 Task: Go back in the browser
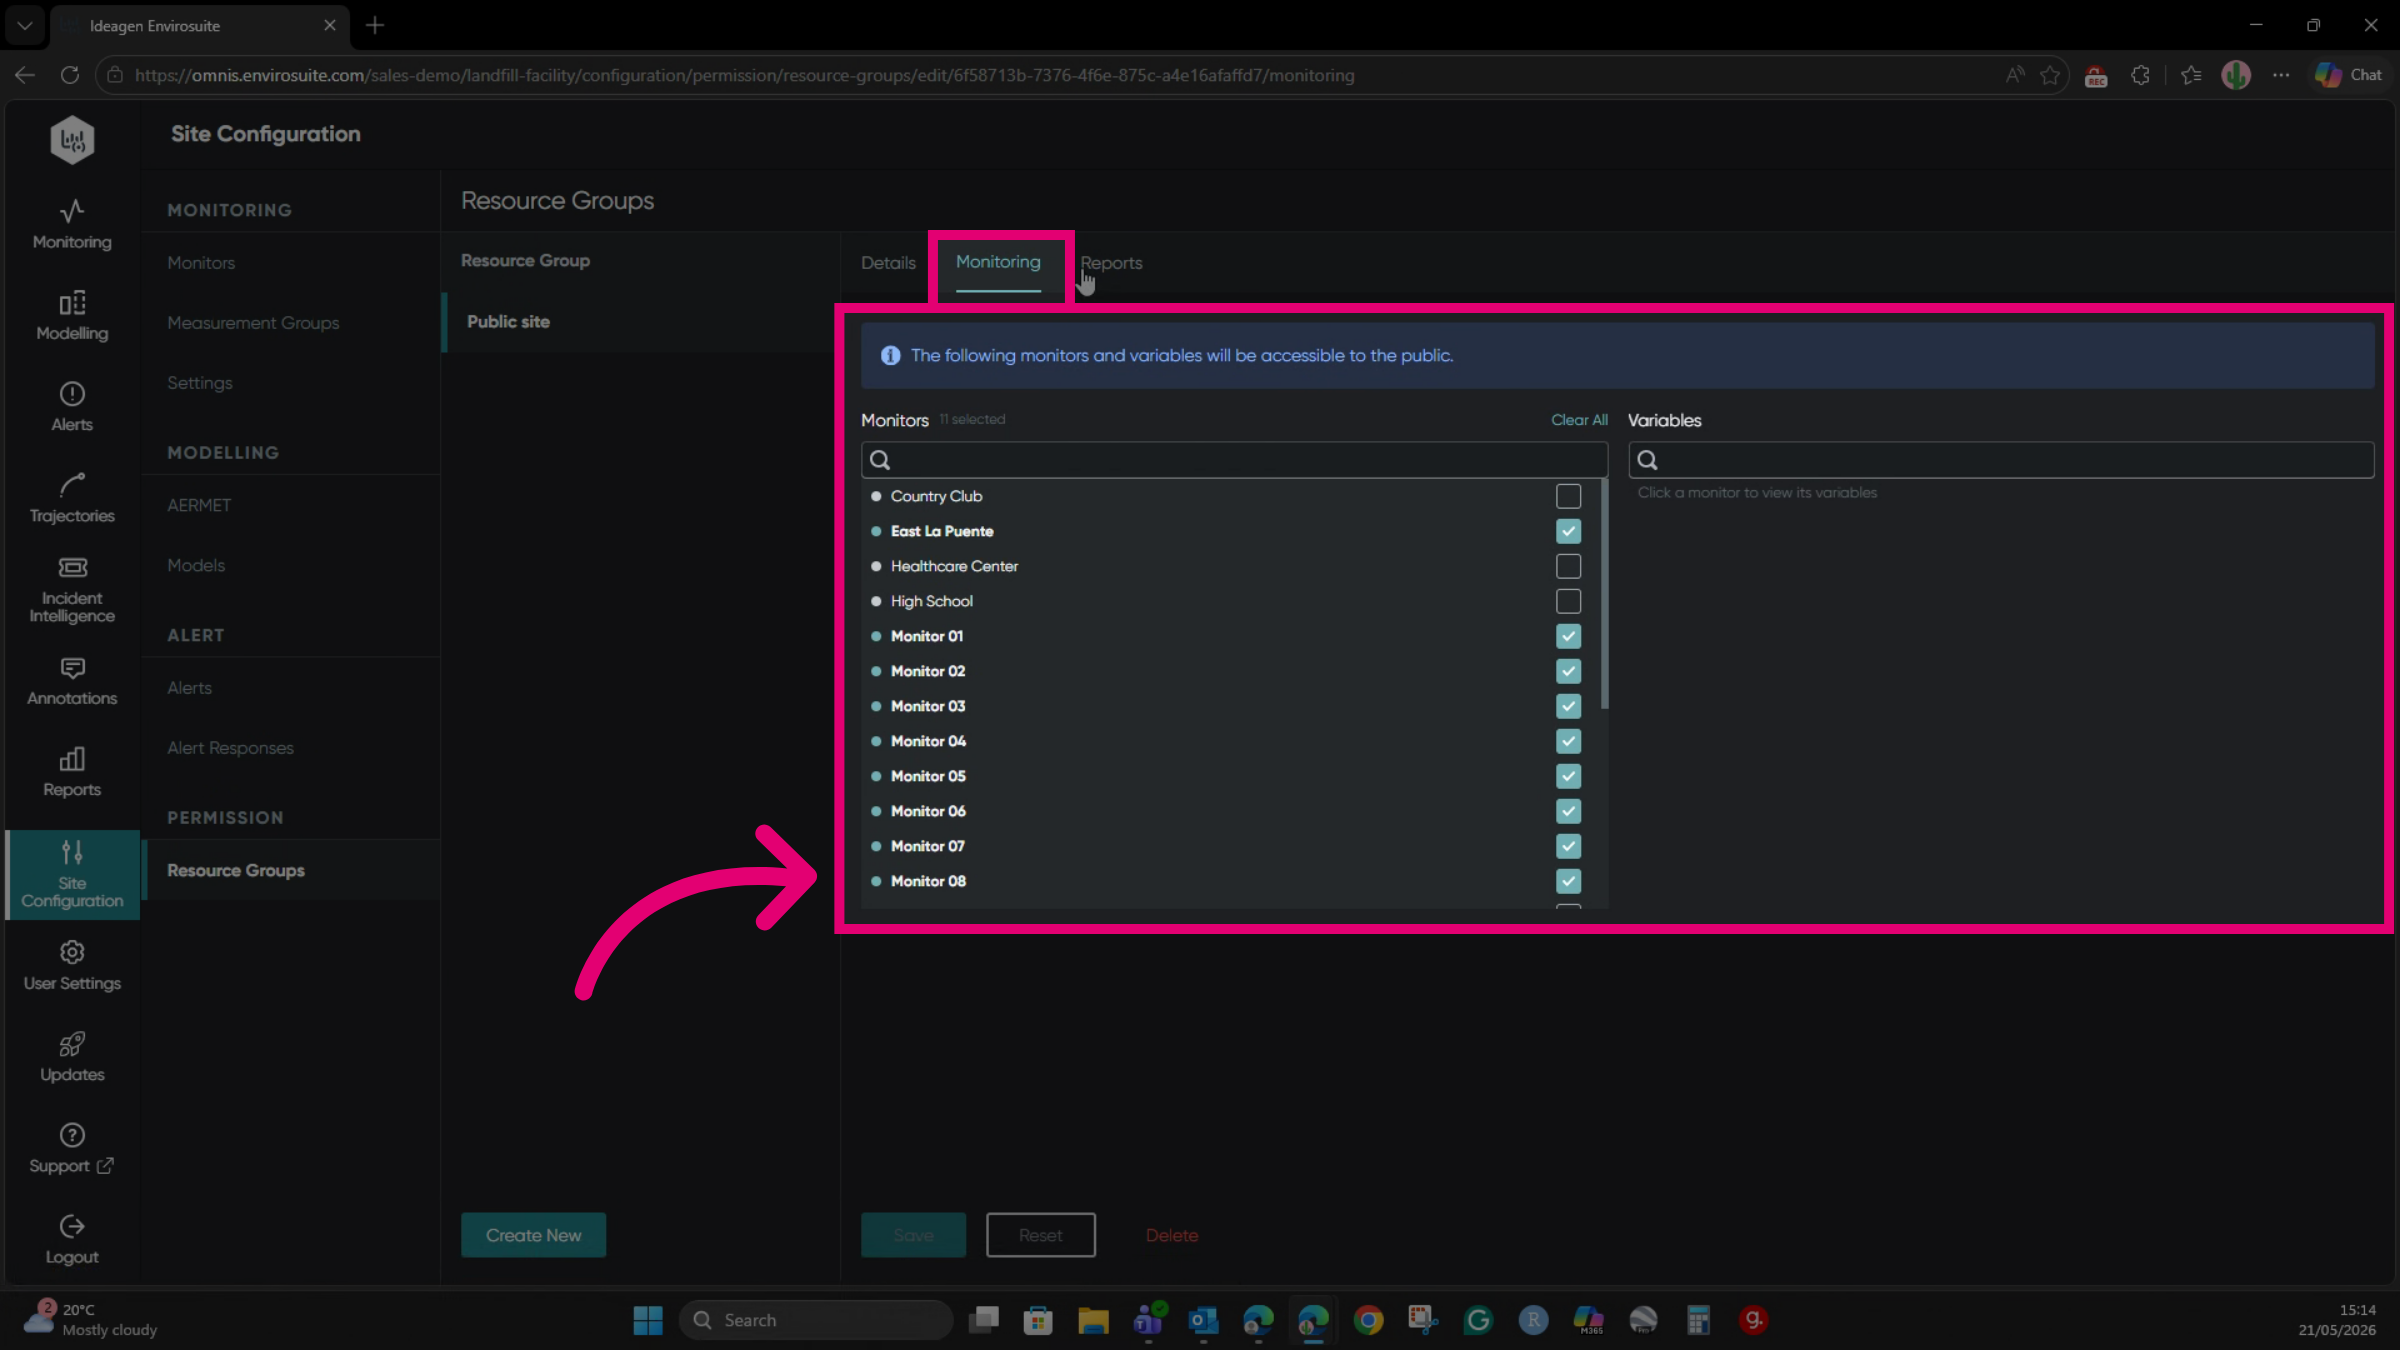point(25,75)
